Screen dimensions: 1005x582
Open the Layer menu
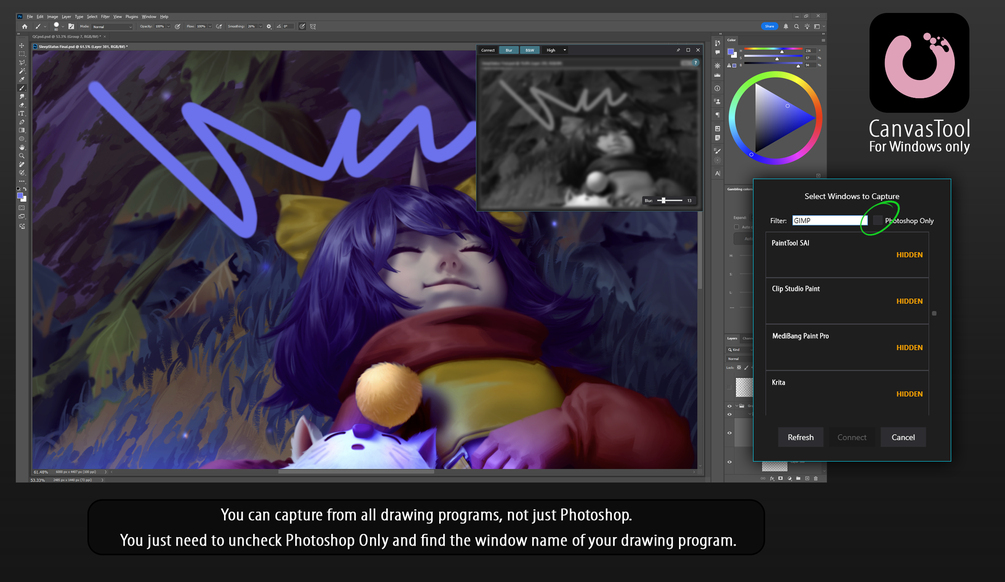(66, 17)
